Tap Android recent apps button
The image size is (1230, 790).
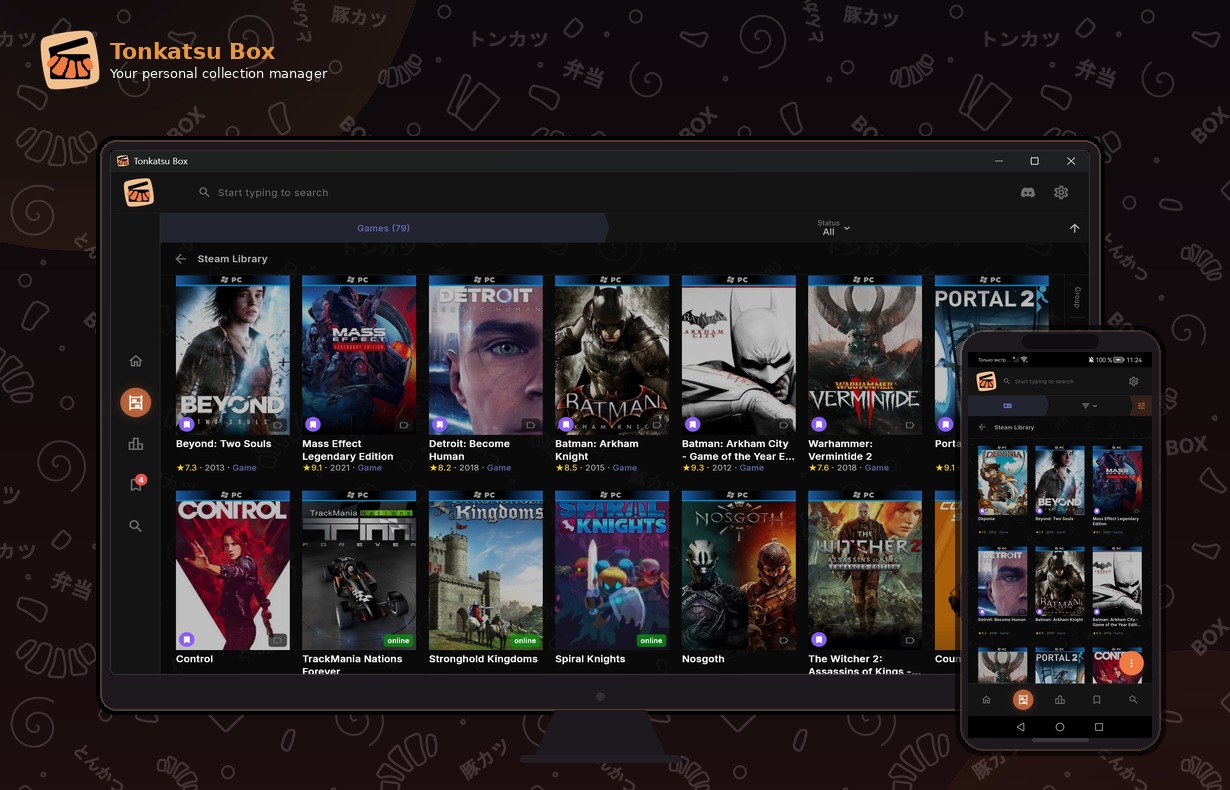pyautogui.click(x=1098, y=727)
